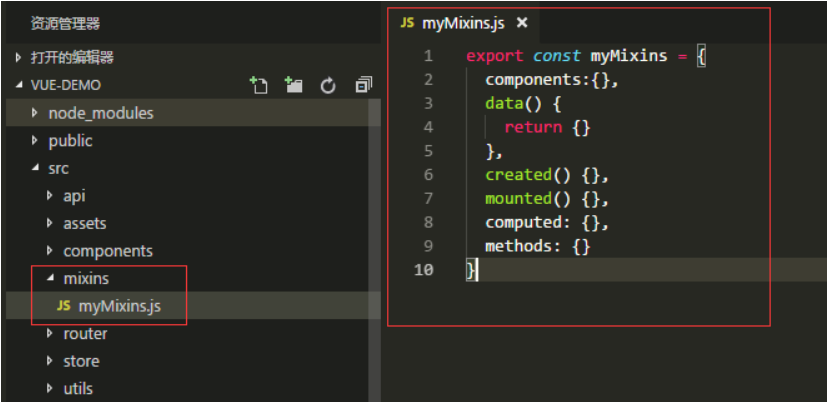Open the api folder

point(74,196)
